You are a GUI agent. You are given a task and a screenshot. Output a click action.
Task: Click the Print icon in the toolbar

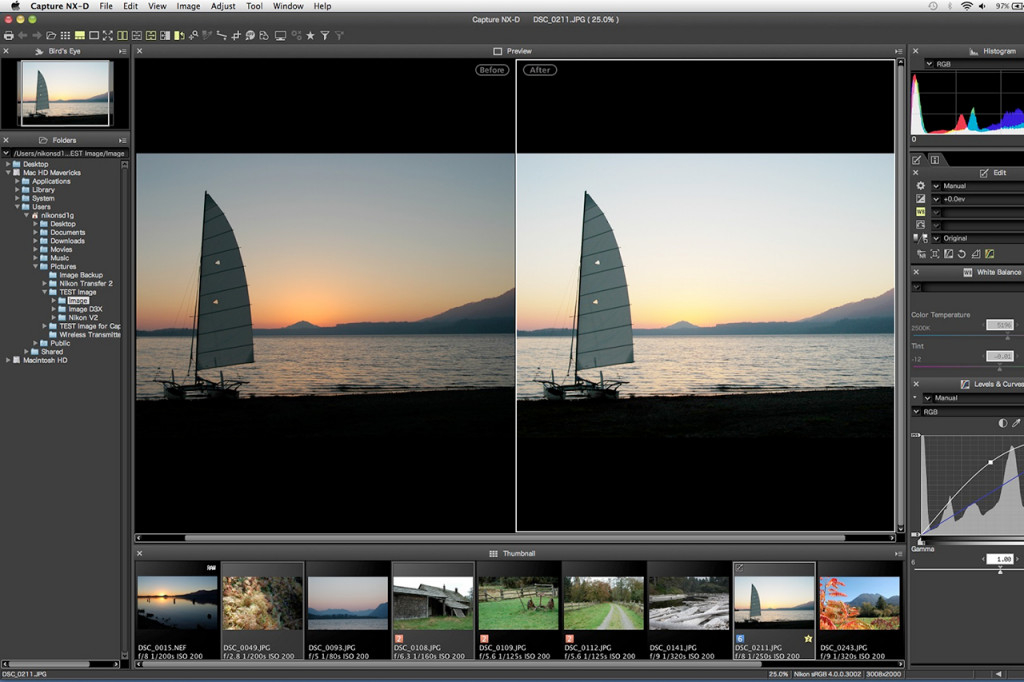coord(9,35)
